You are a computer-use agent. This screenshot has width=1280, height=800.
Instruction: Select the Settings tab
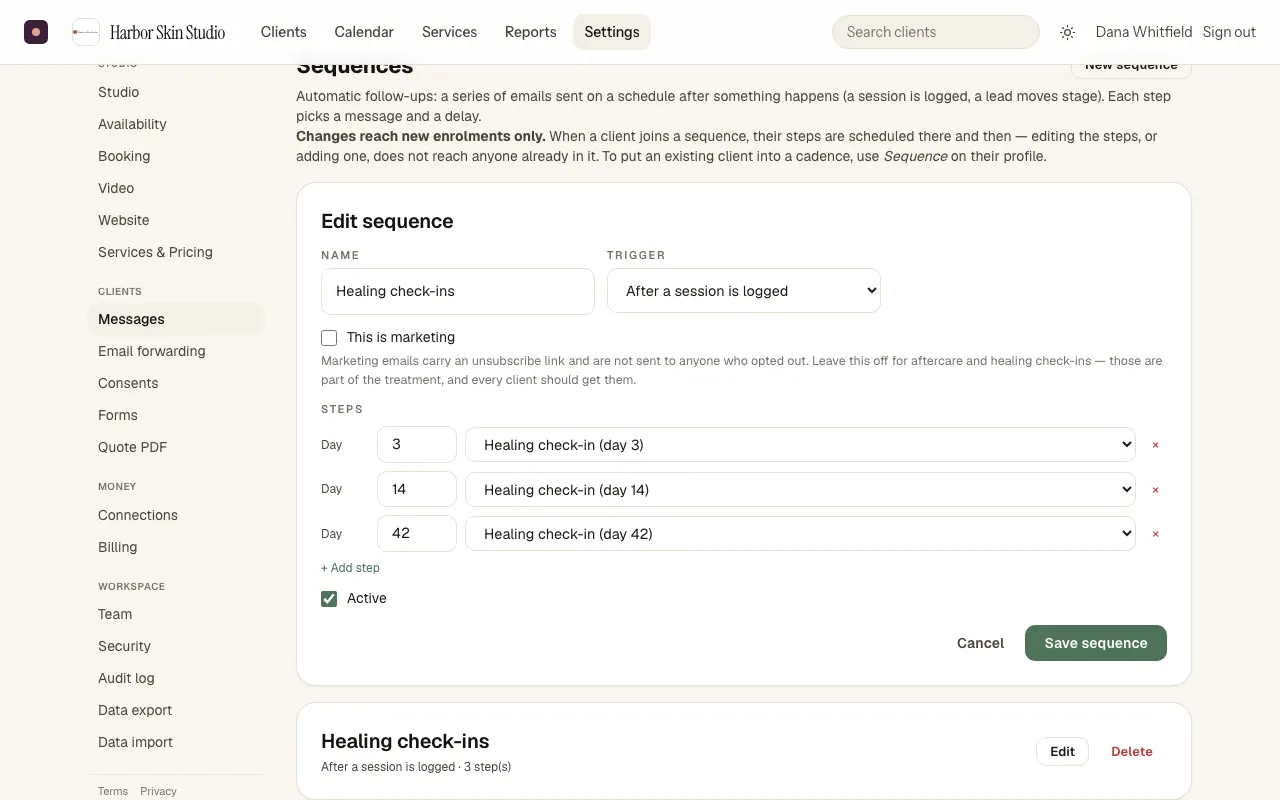click(x=612, y=32)
